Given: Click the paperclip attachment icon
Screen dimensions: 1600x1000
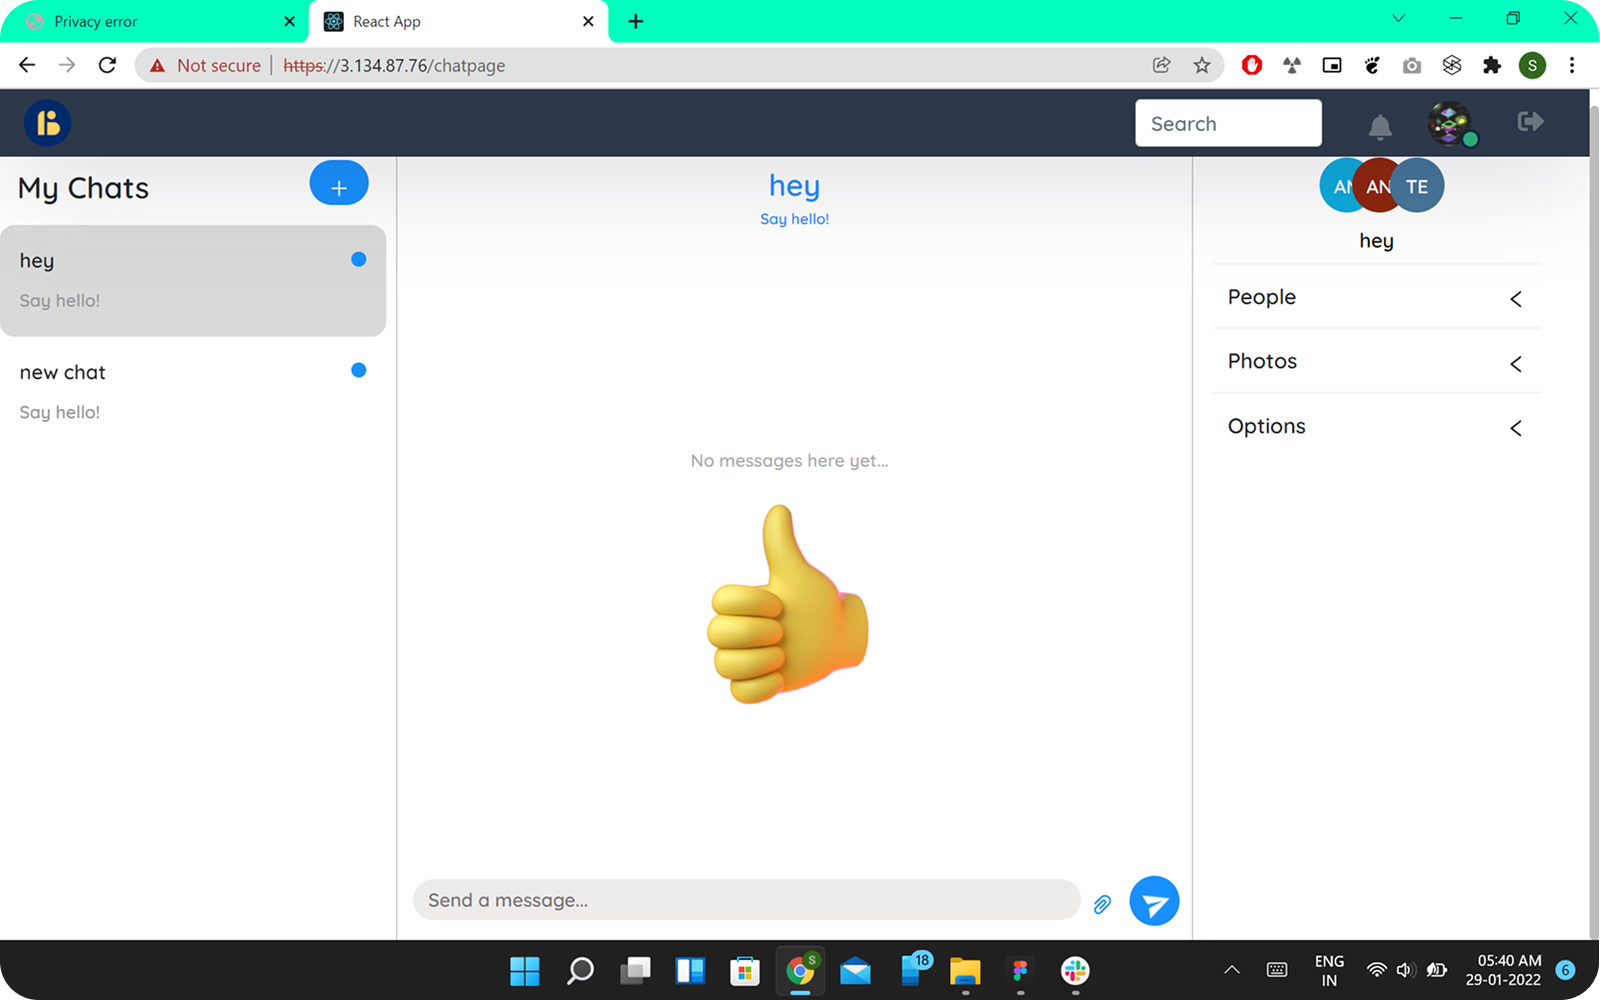Looking at the screenshot, I should [1102, 904].
